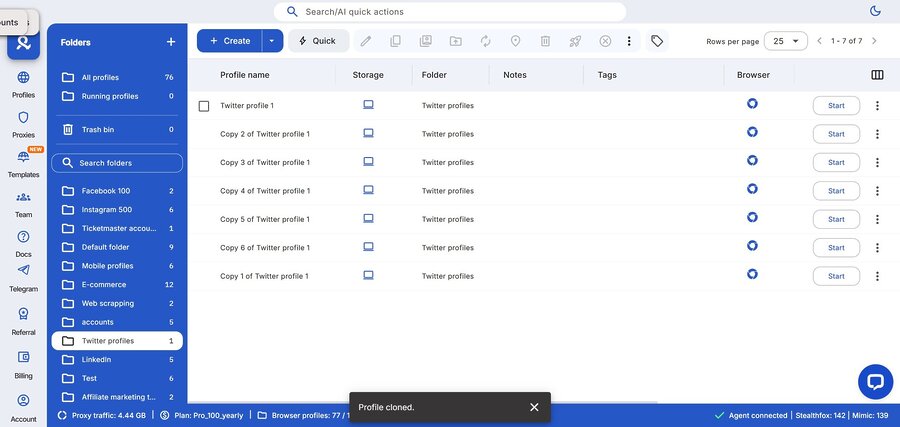This screenshot has width=900, height=427.
Task: Click the trash delete icon in toolbar
Action: [545, 41]
